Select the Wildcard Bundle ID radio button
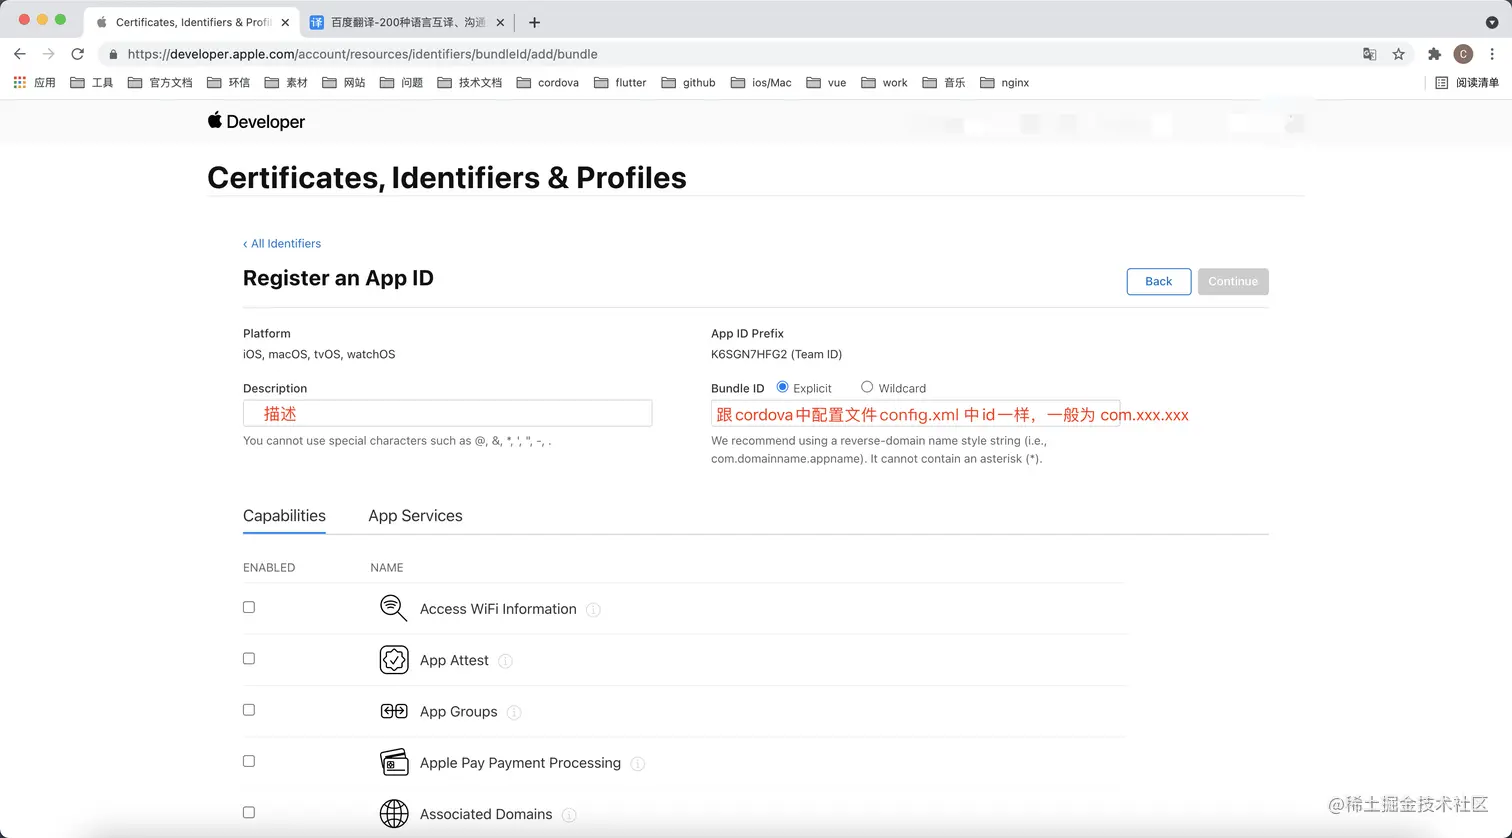The width and height of the screenshot is (1512, 838). (x=867, y=387)
